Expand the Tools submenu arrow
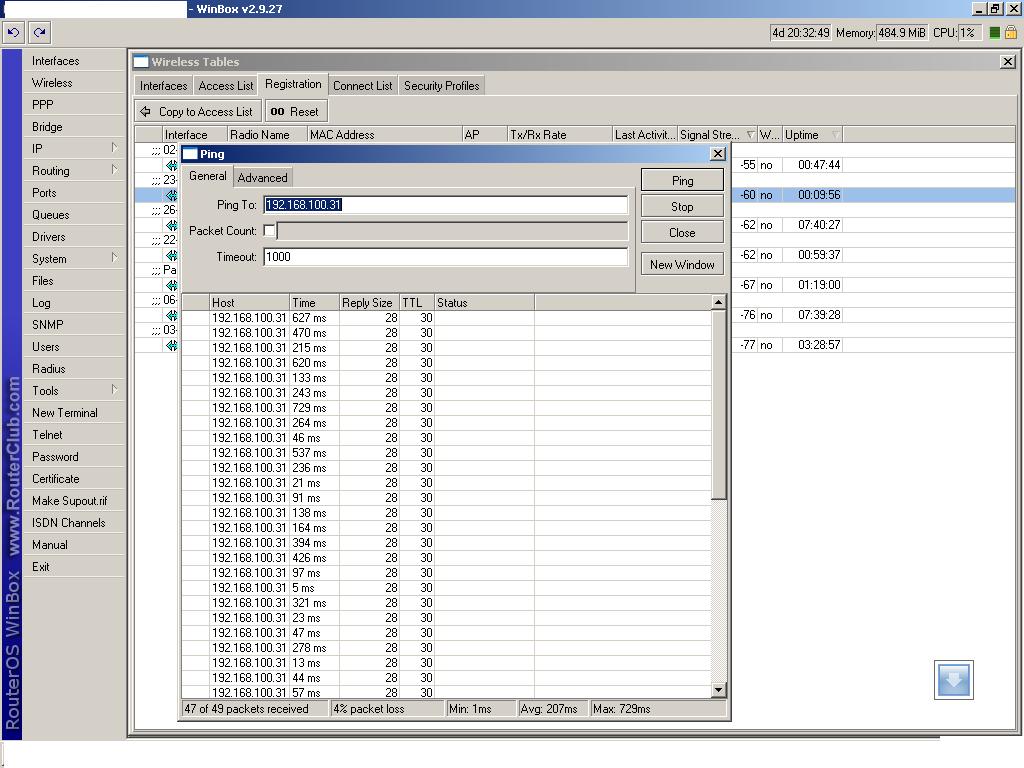Screen dimensions: 1024x768 114,389
